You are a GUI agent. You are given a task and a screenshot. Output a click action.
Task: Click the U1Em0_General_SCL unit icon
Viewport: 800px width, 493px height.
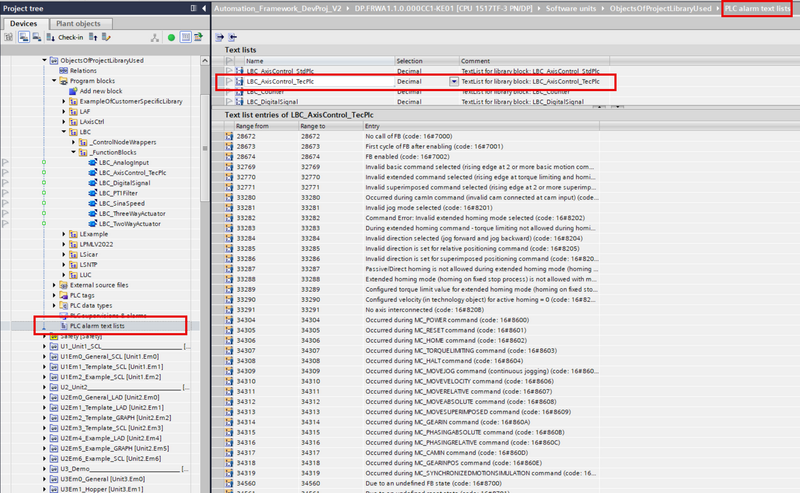coord(54,356)
